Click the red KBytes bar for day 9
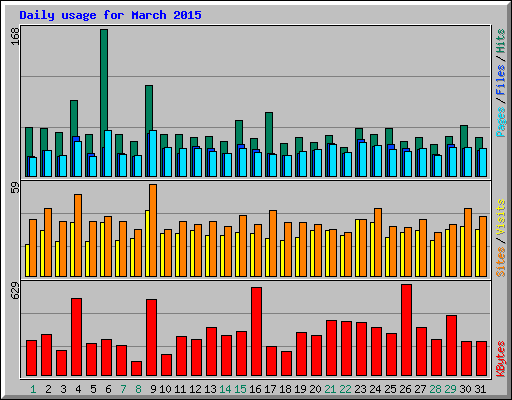Image resolution: width=512 pixels, height=400 pixels. (x=151, y=337)
